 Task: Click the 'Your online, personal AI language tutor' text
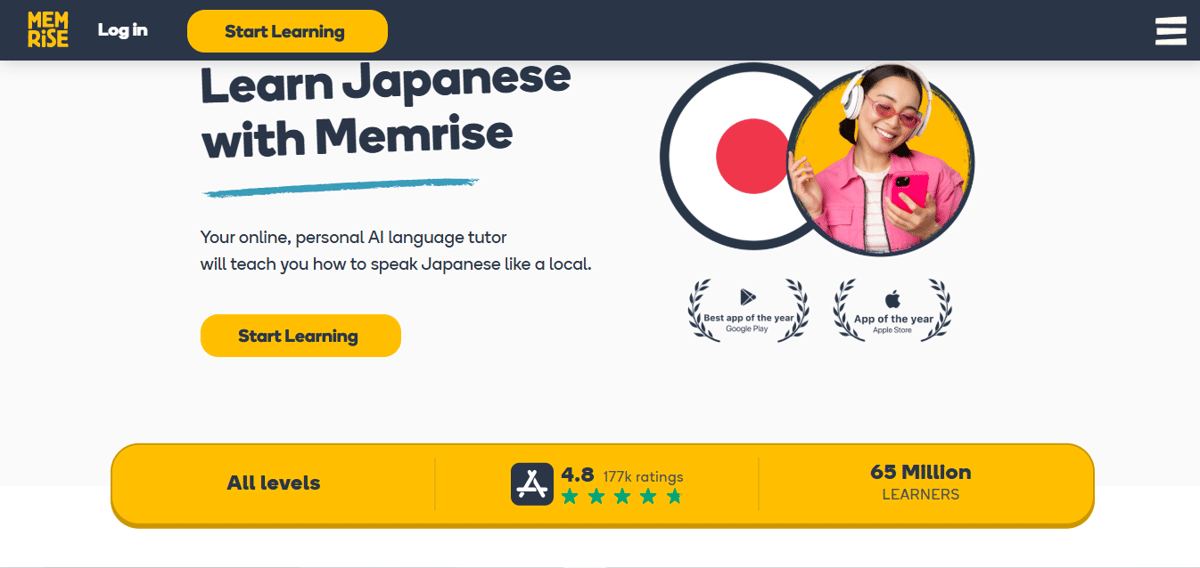[354, 238]
